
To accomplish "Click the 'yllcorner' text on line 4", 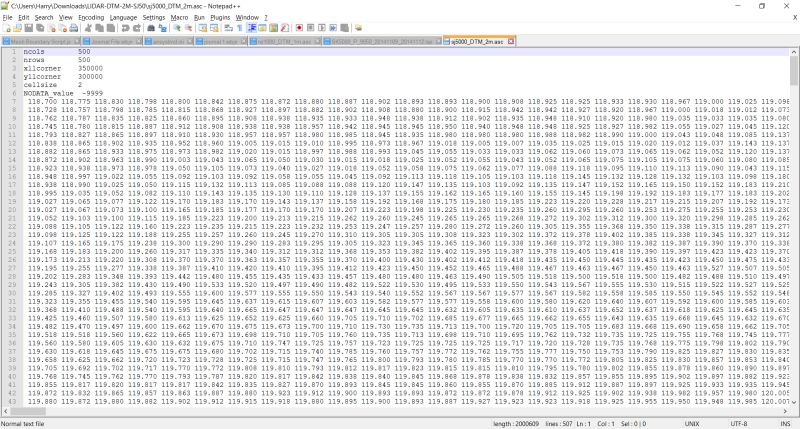I will 42,77.
